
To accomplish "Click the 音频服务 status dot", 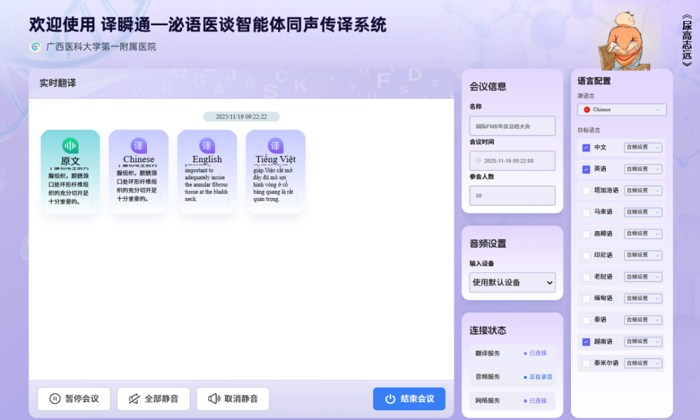I will [525, 377].
